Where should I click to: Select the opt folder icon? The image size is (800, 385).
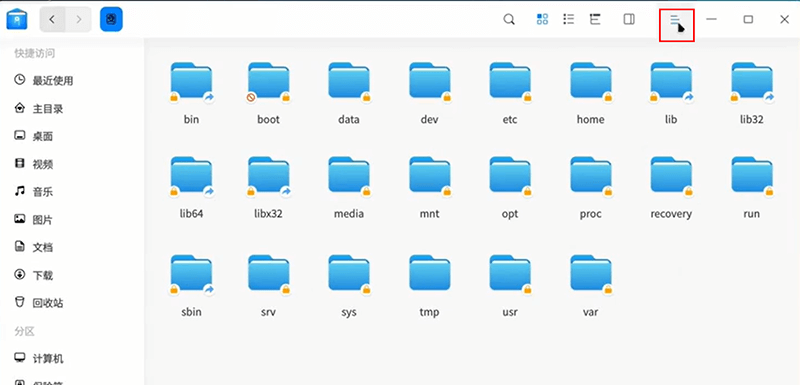[510, 176]
